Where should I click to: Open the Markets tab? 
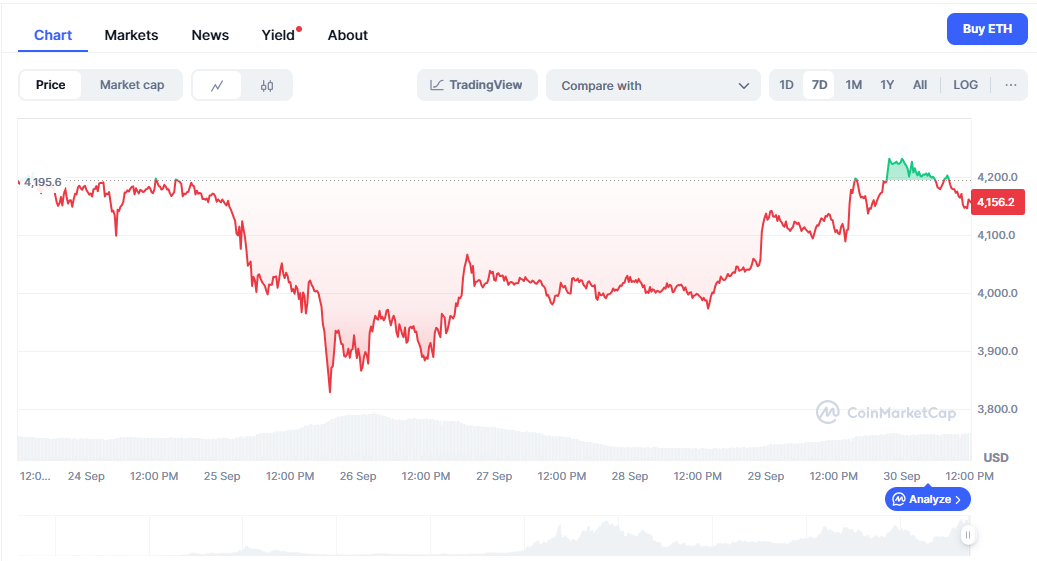pyautogui.click(x=131, y=35)
